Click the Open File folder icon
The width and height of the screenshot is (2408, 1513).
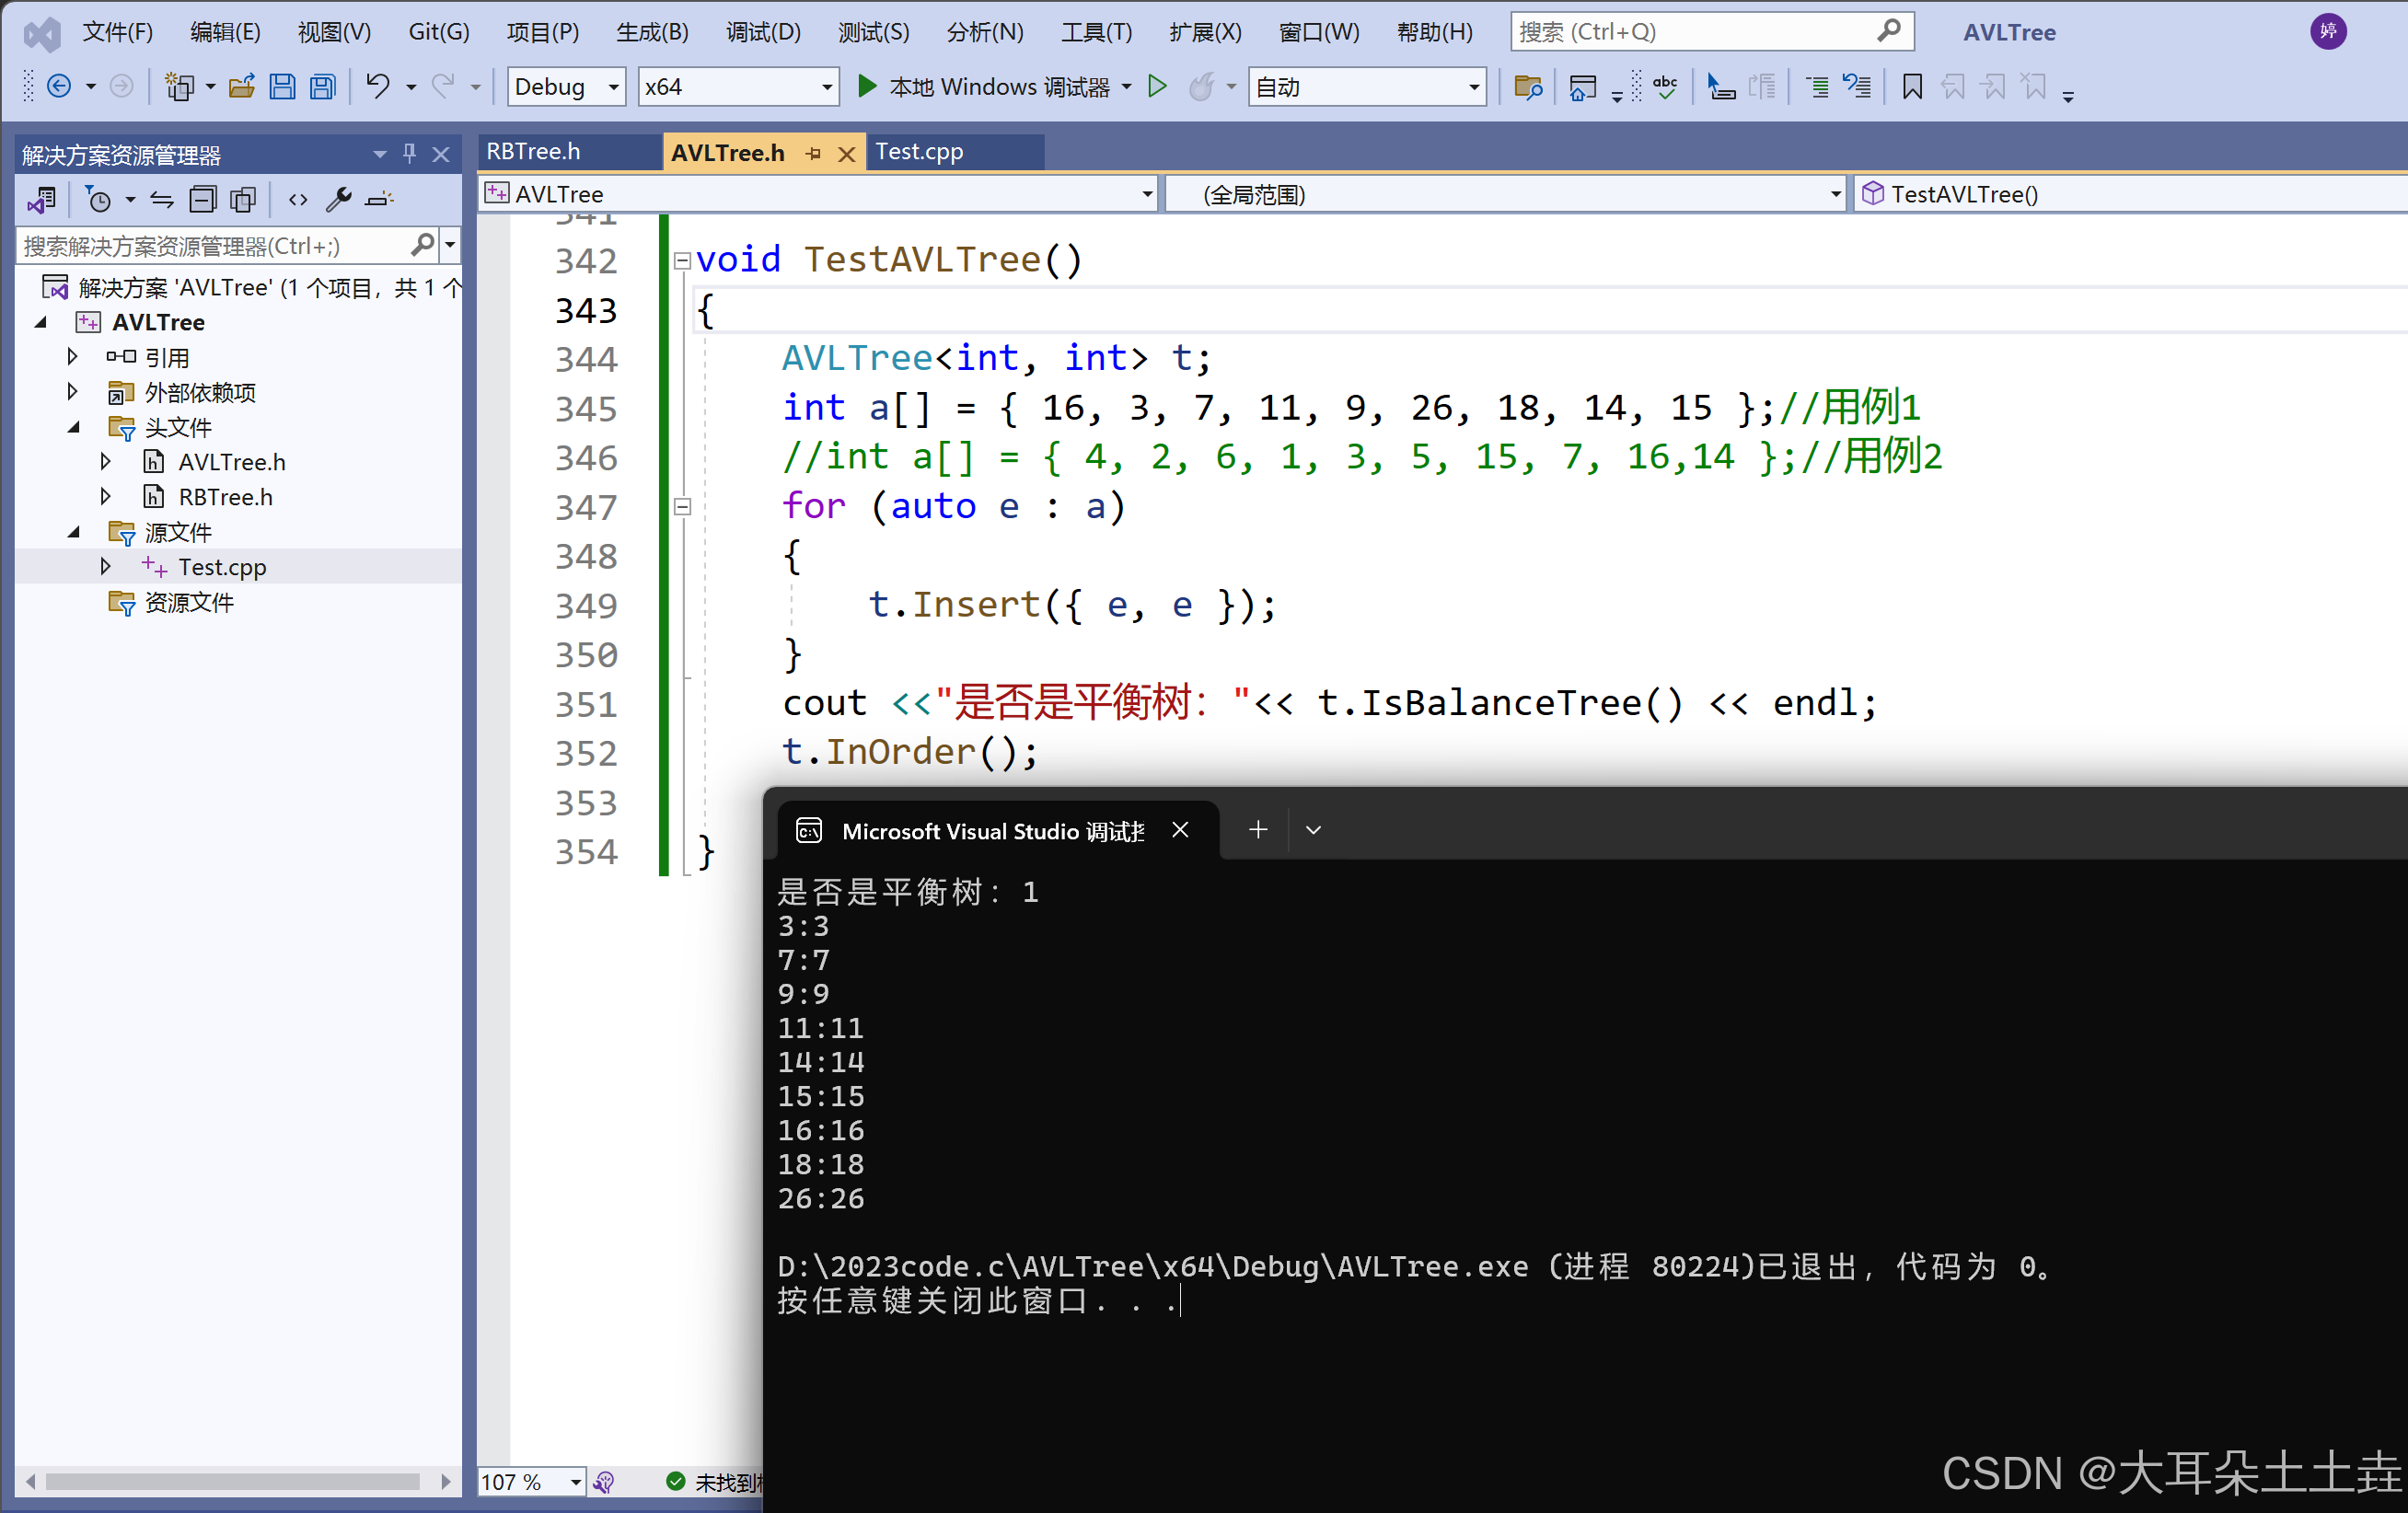click(241, 87)
